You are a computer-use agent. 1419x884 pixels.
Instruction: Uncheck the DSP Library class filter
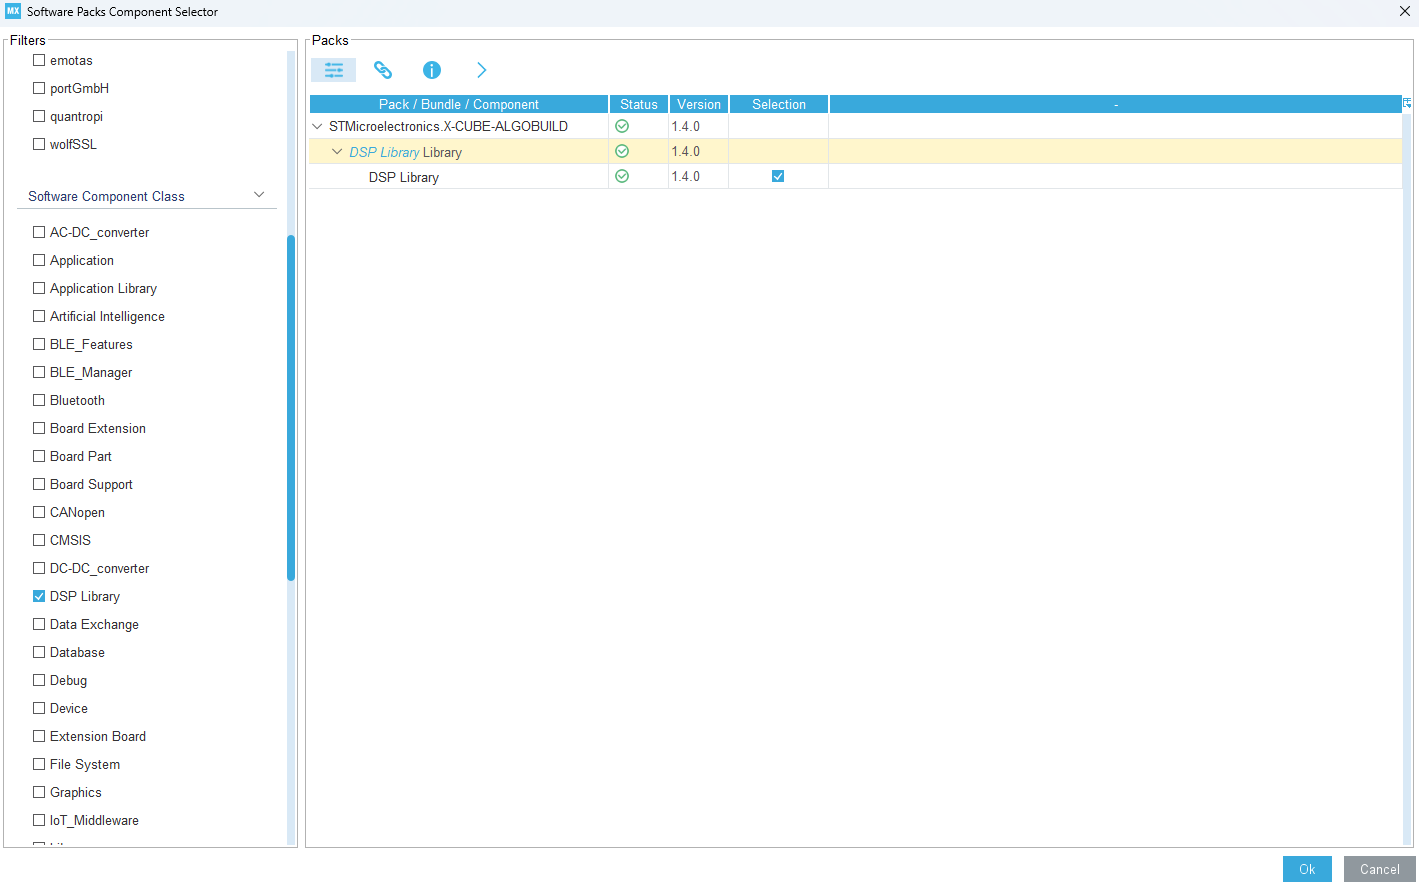38,596
